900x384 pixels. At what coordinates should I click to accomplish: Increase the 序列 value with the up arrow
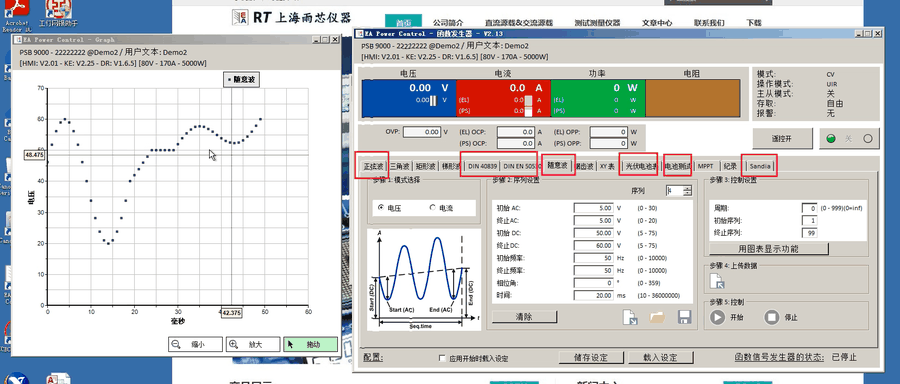click(x=688, y=188)
